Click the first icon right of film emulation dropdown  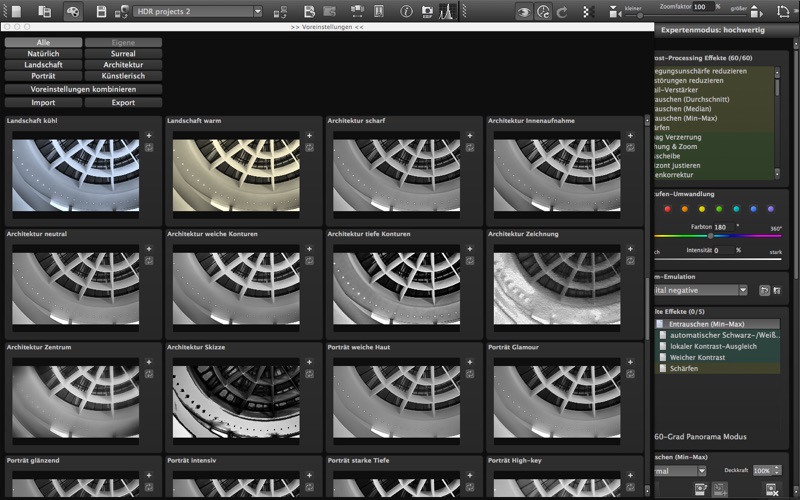(764, 290)
